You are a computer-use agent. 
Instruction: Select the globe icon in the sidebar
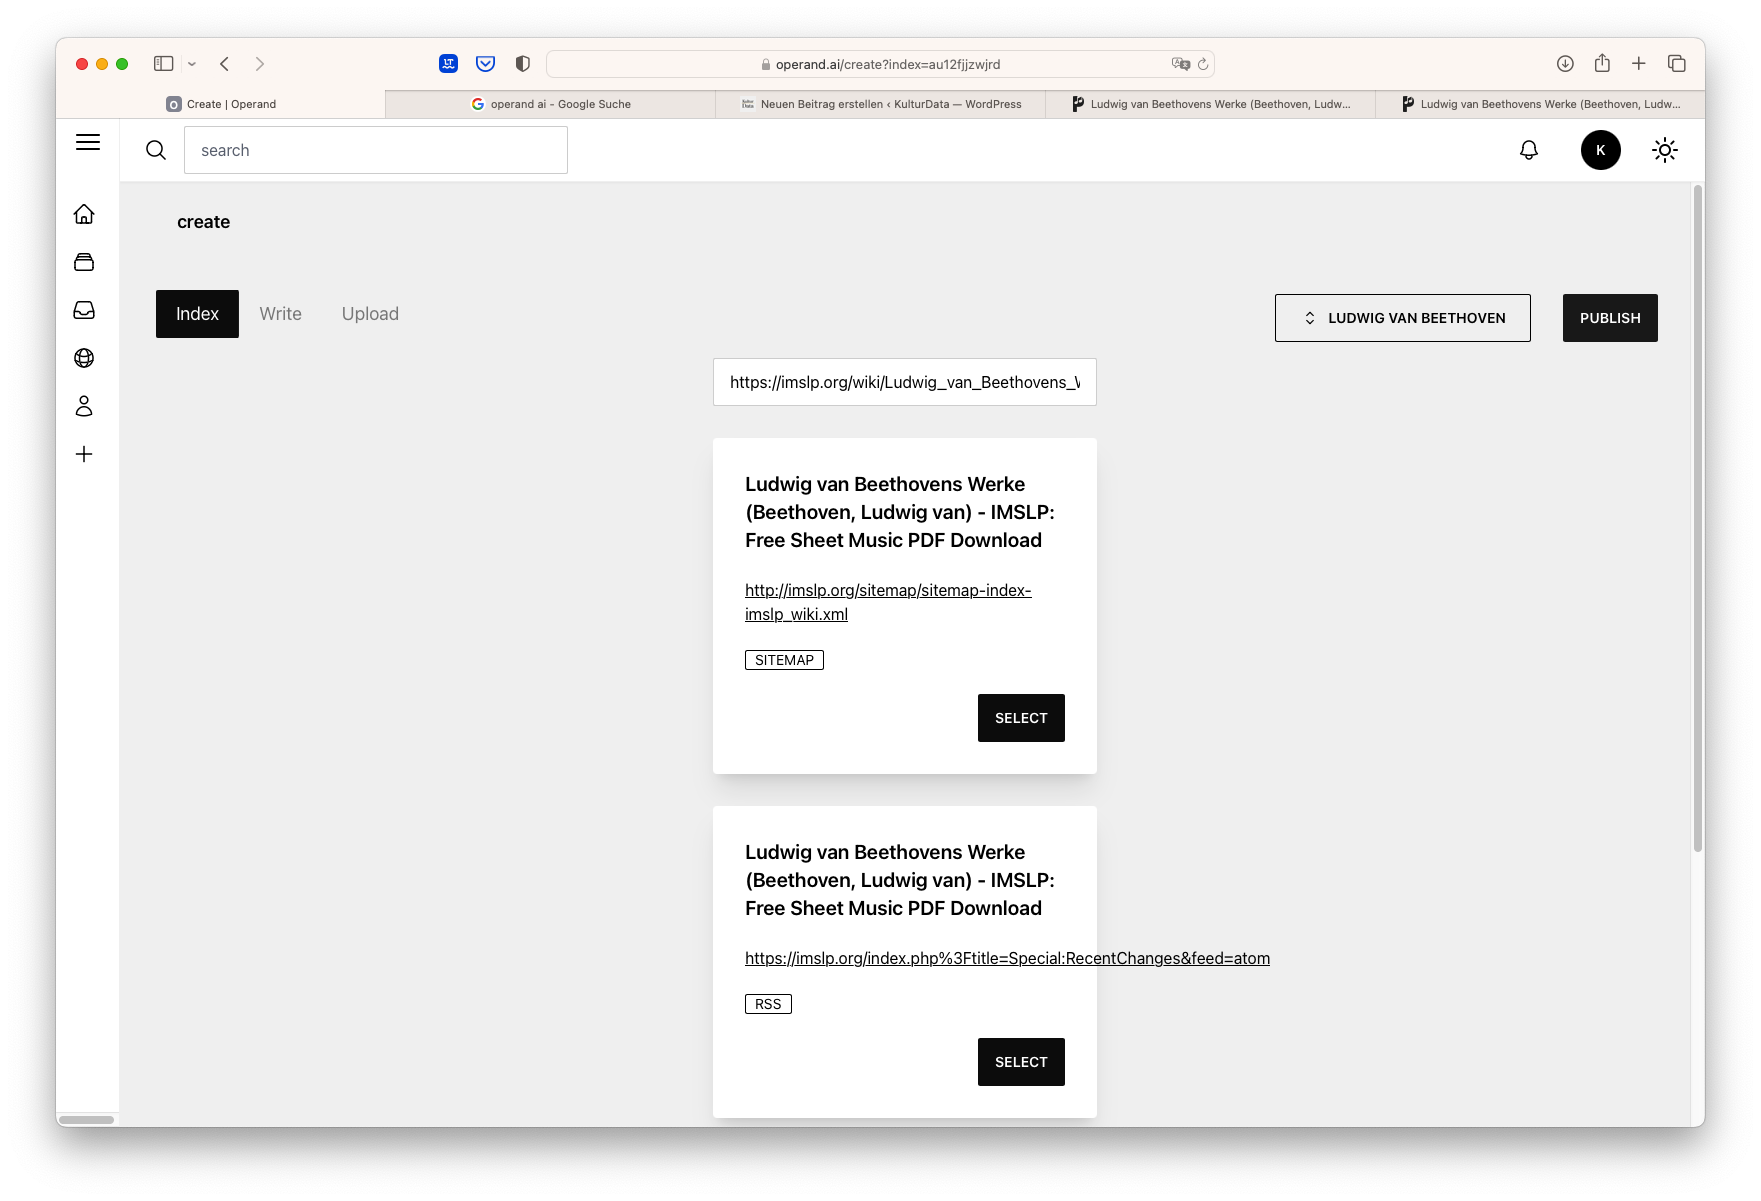pyautogui.click(x=84, y=357)
